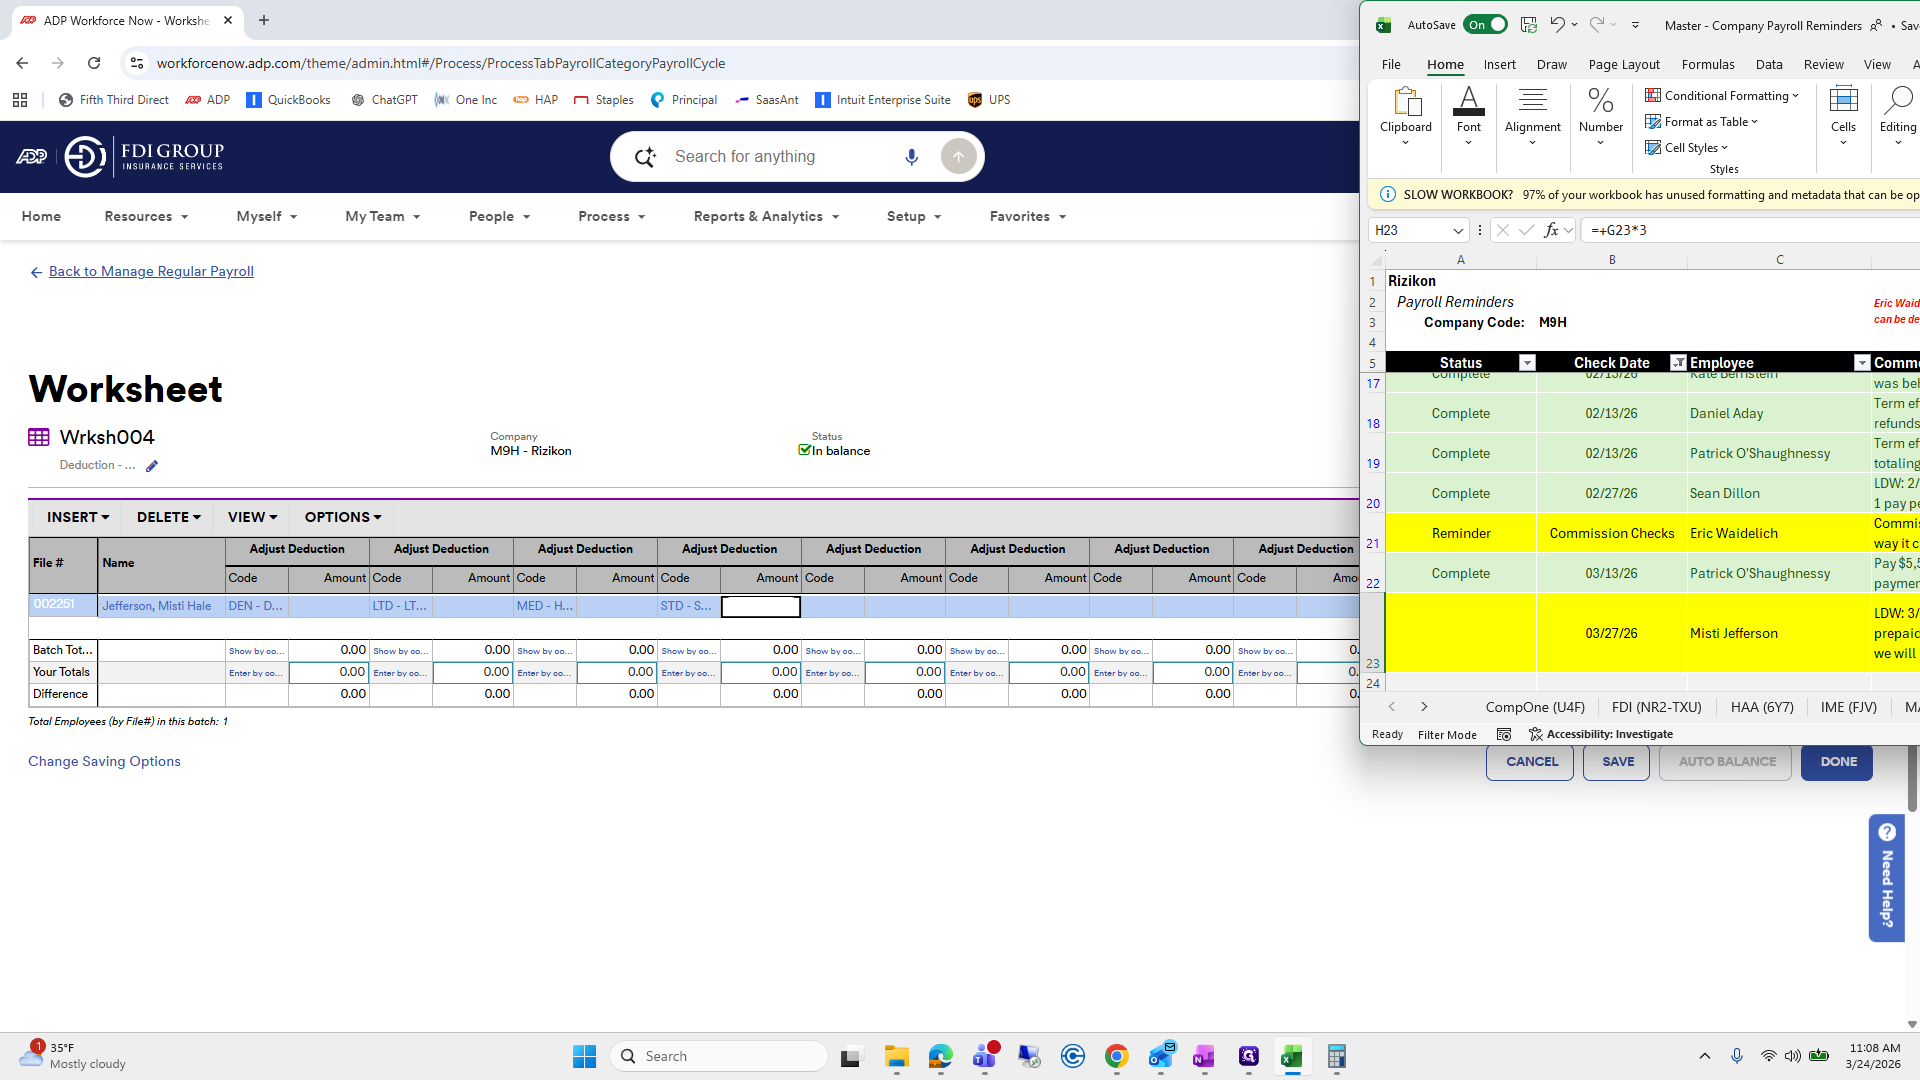Open the OPTIONS dropdown menu
Screen dimensions: 1920x1080
(342, 517)
